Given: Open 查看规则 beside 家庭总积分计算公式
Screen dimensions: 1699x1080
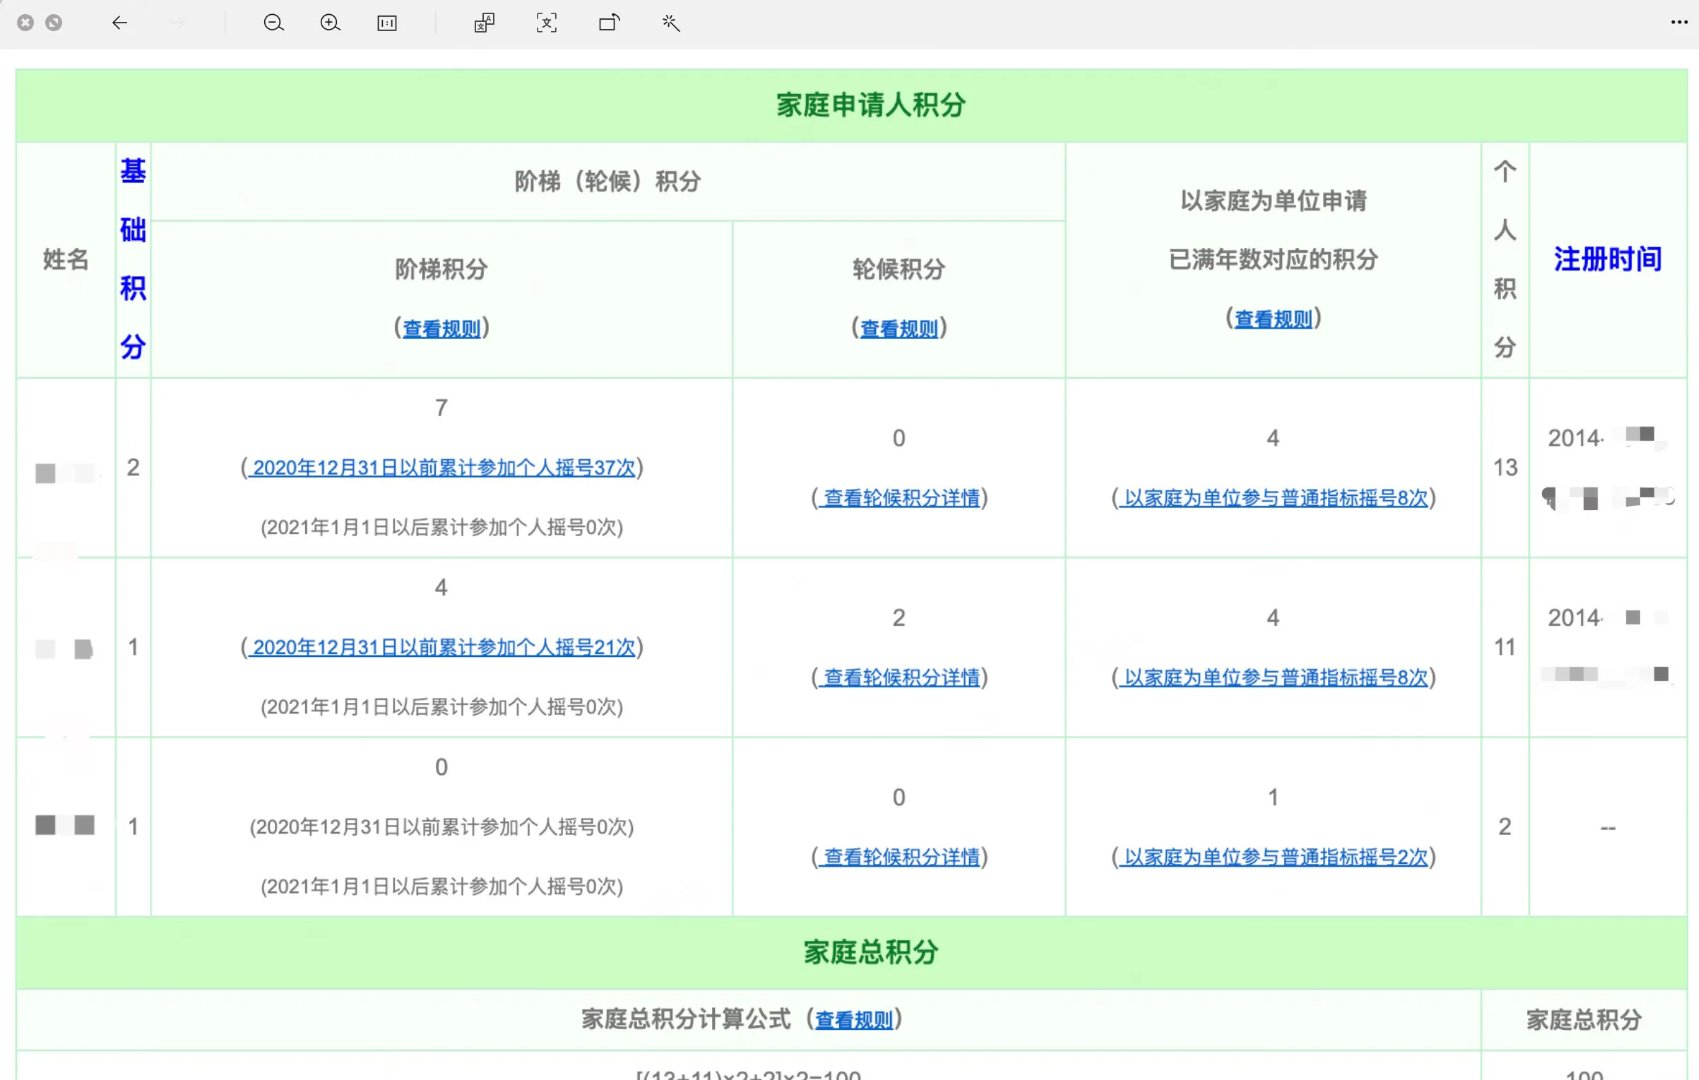Looking at the screenshot, I should pyautogui.click(x=854, y=1020).
